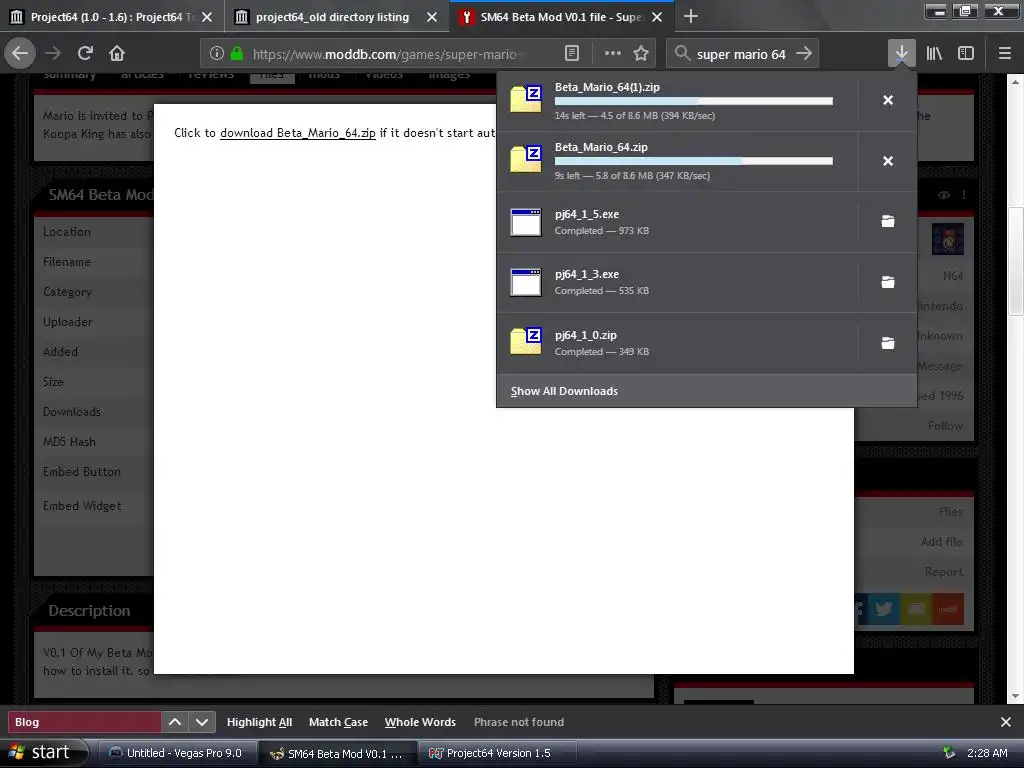Click the system tray notification icon

pos(949,753)
